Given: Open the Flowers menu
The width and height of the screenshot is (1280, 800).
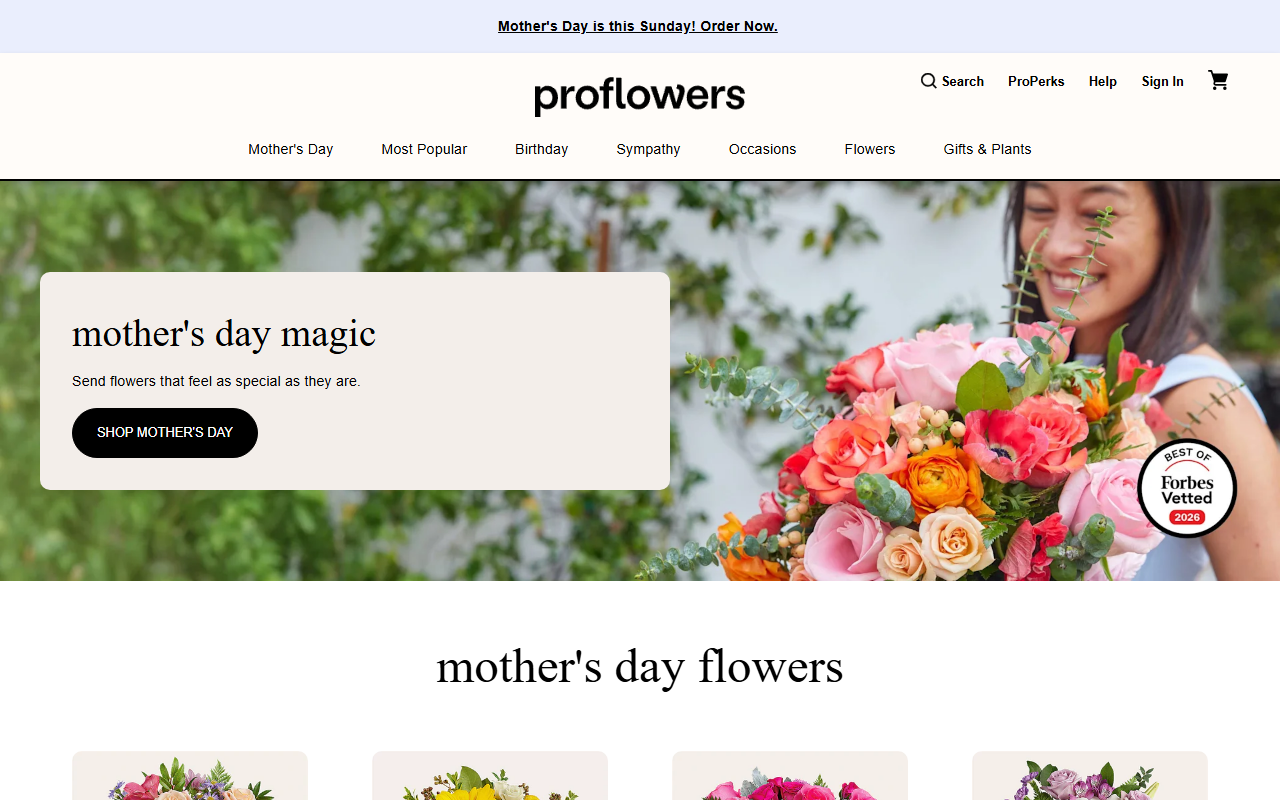Looking at the screenshot, I should click(x=870, y=149).
